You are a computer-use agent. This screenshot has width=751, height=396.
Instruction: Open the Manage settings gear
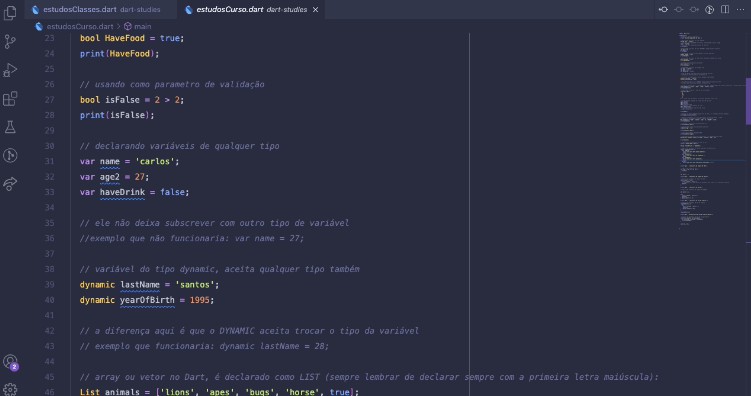[10, 389]
